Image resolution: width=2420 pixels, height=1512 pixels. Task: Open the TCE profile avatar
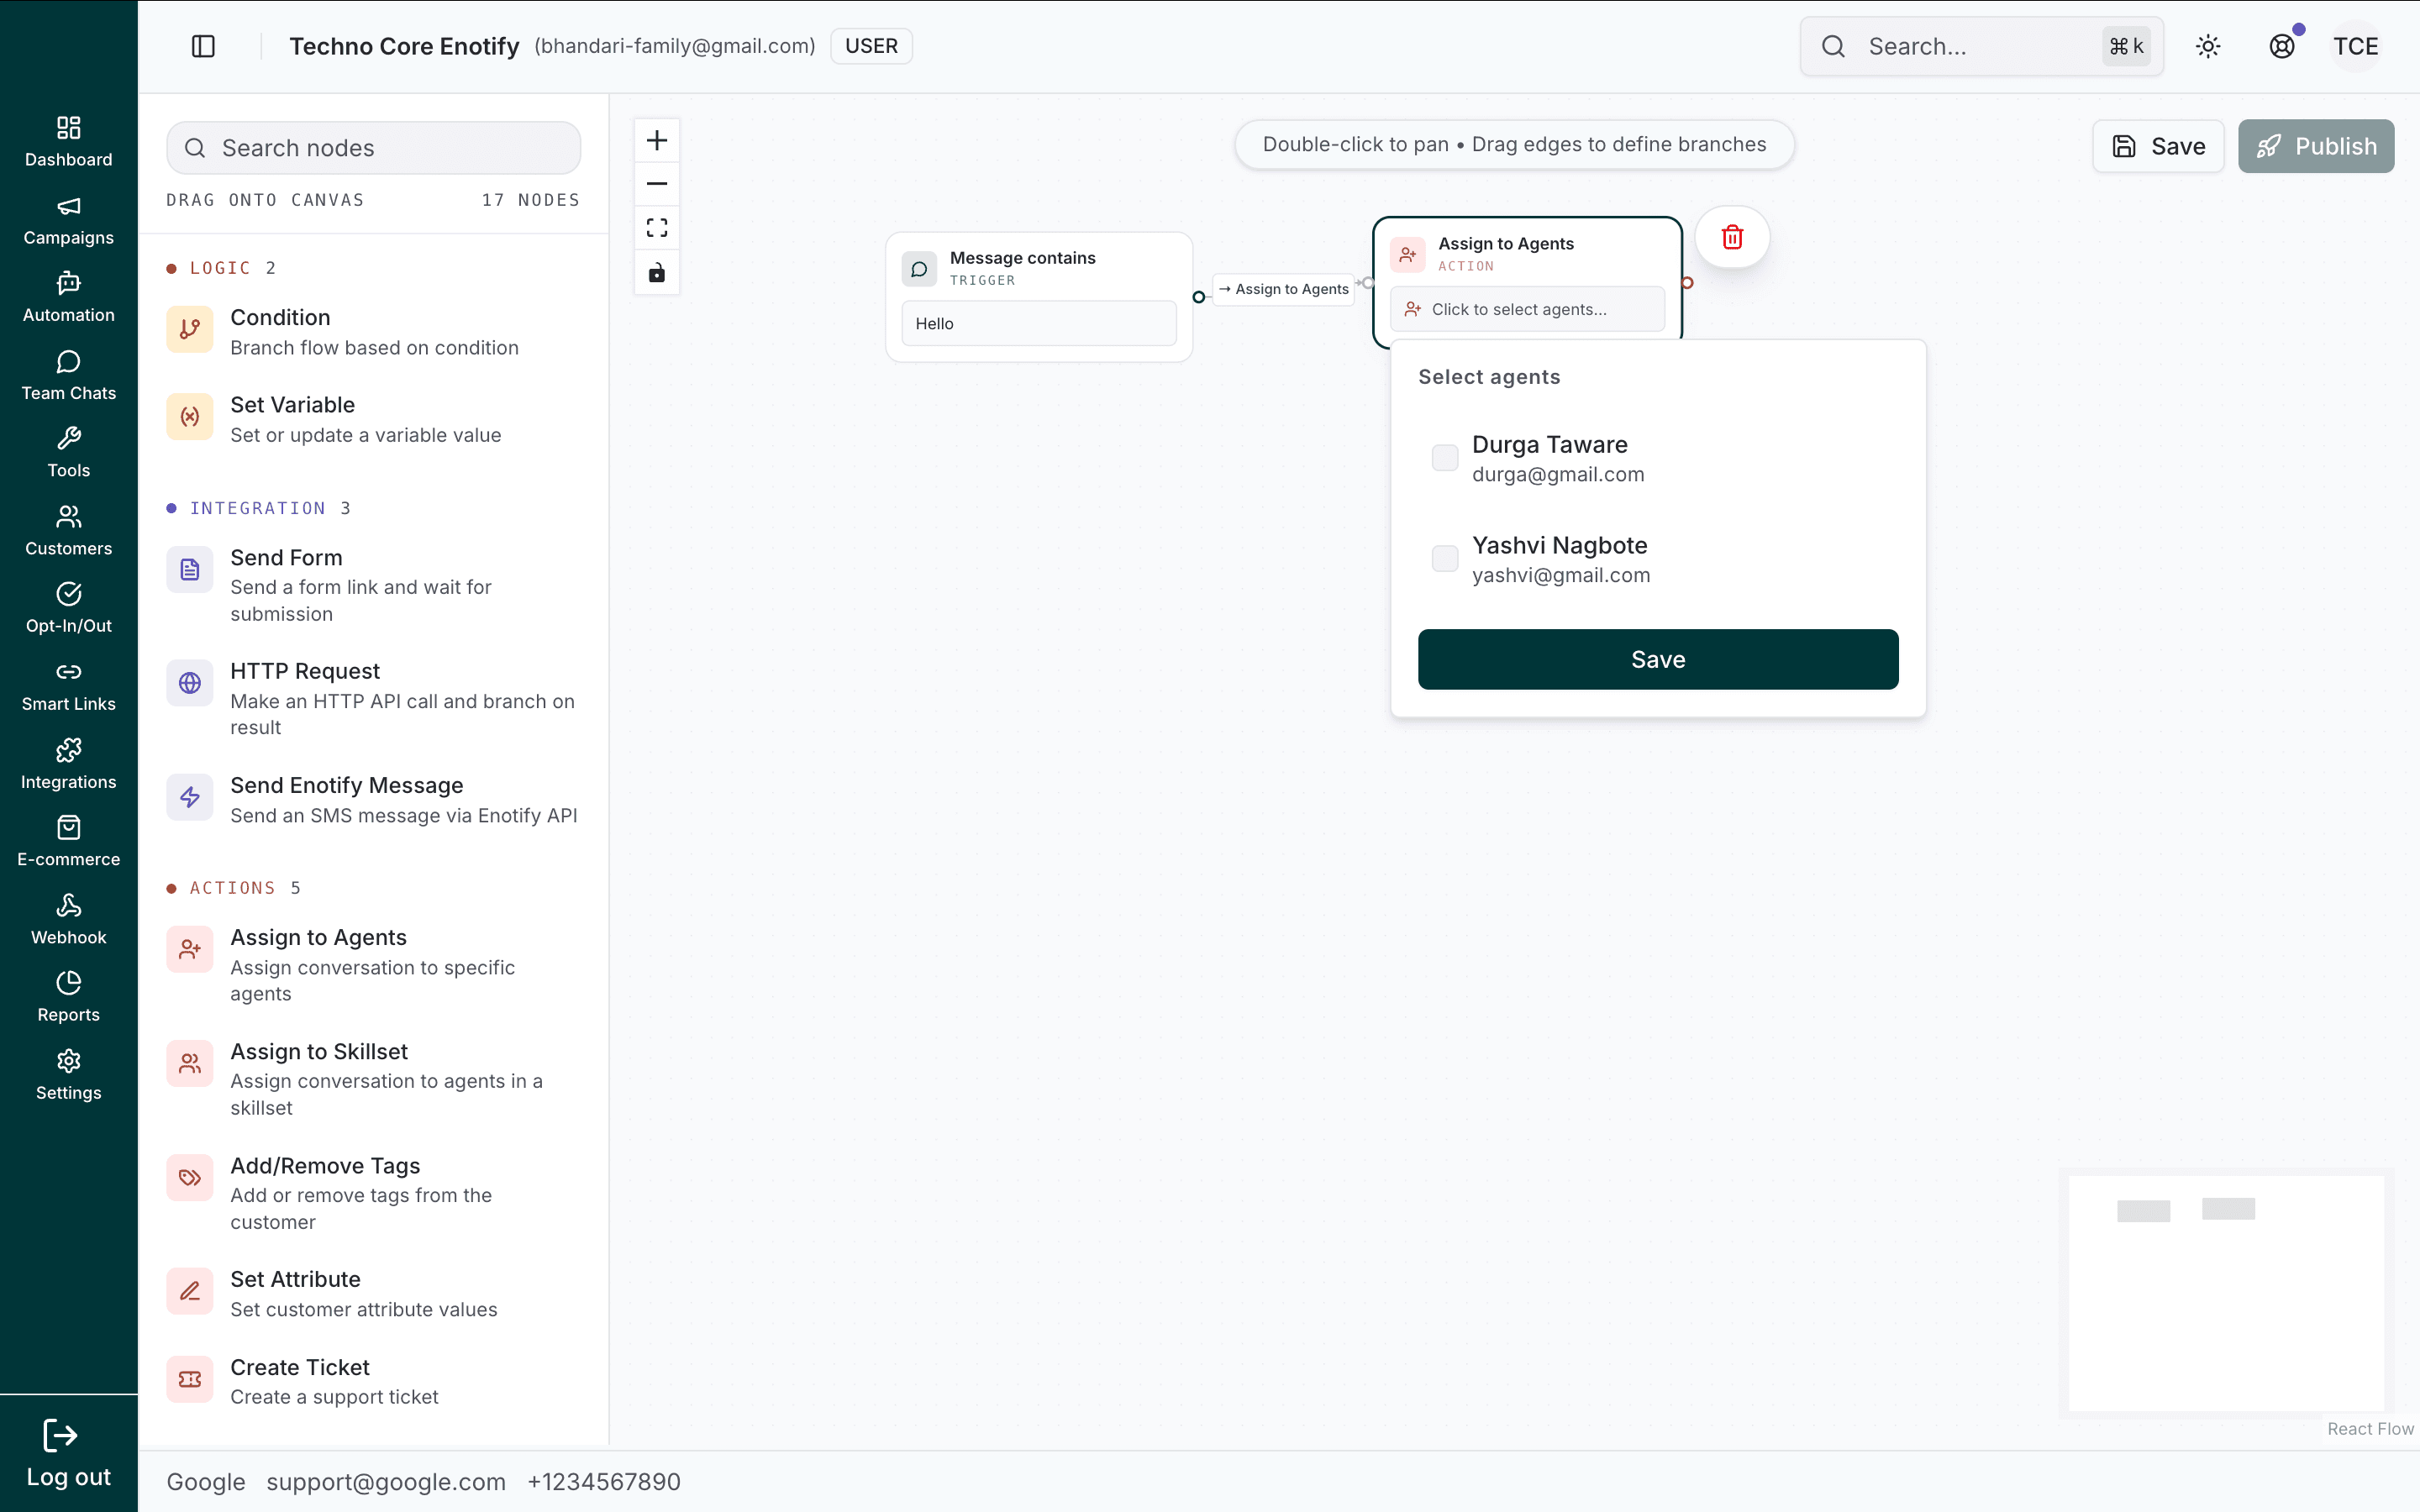point(2355,46)
